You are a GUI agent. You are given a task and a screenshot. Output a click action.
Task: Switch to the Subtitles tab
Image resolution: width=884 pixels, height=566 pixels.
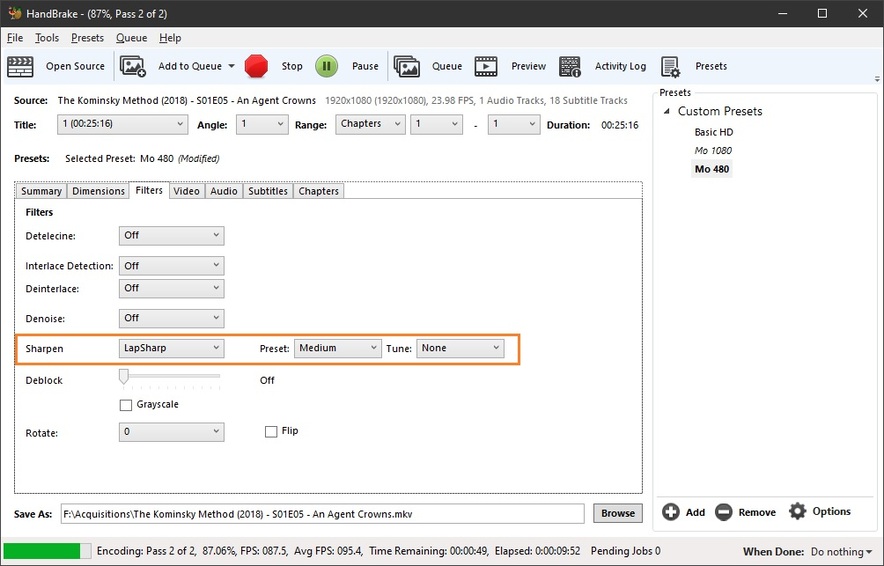(x=268, y=191)
